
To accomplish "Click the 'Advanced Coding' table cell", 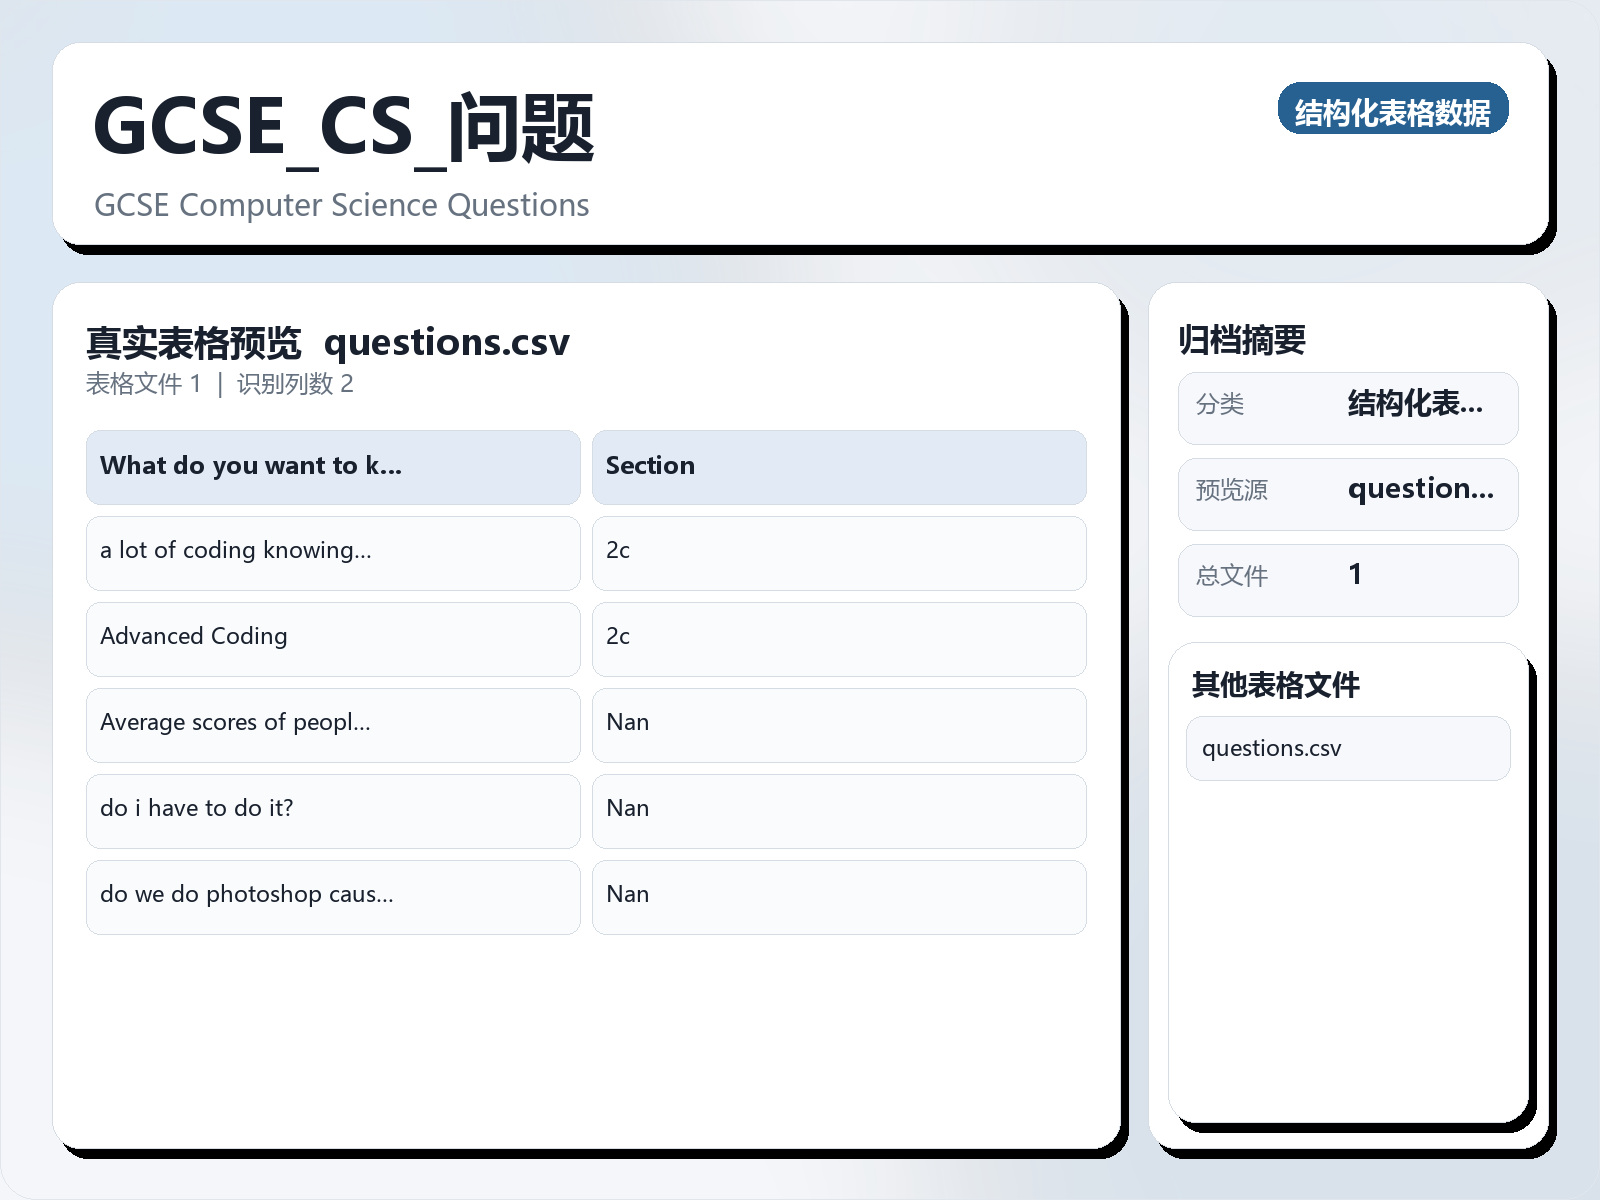I will coord(193,637).
